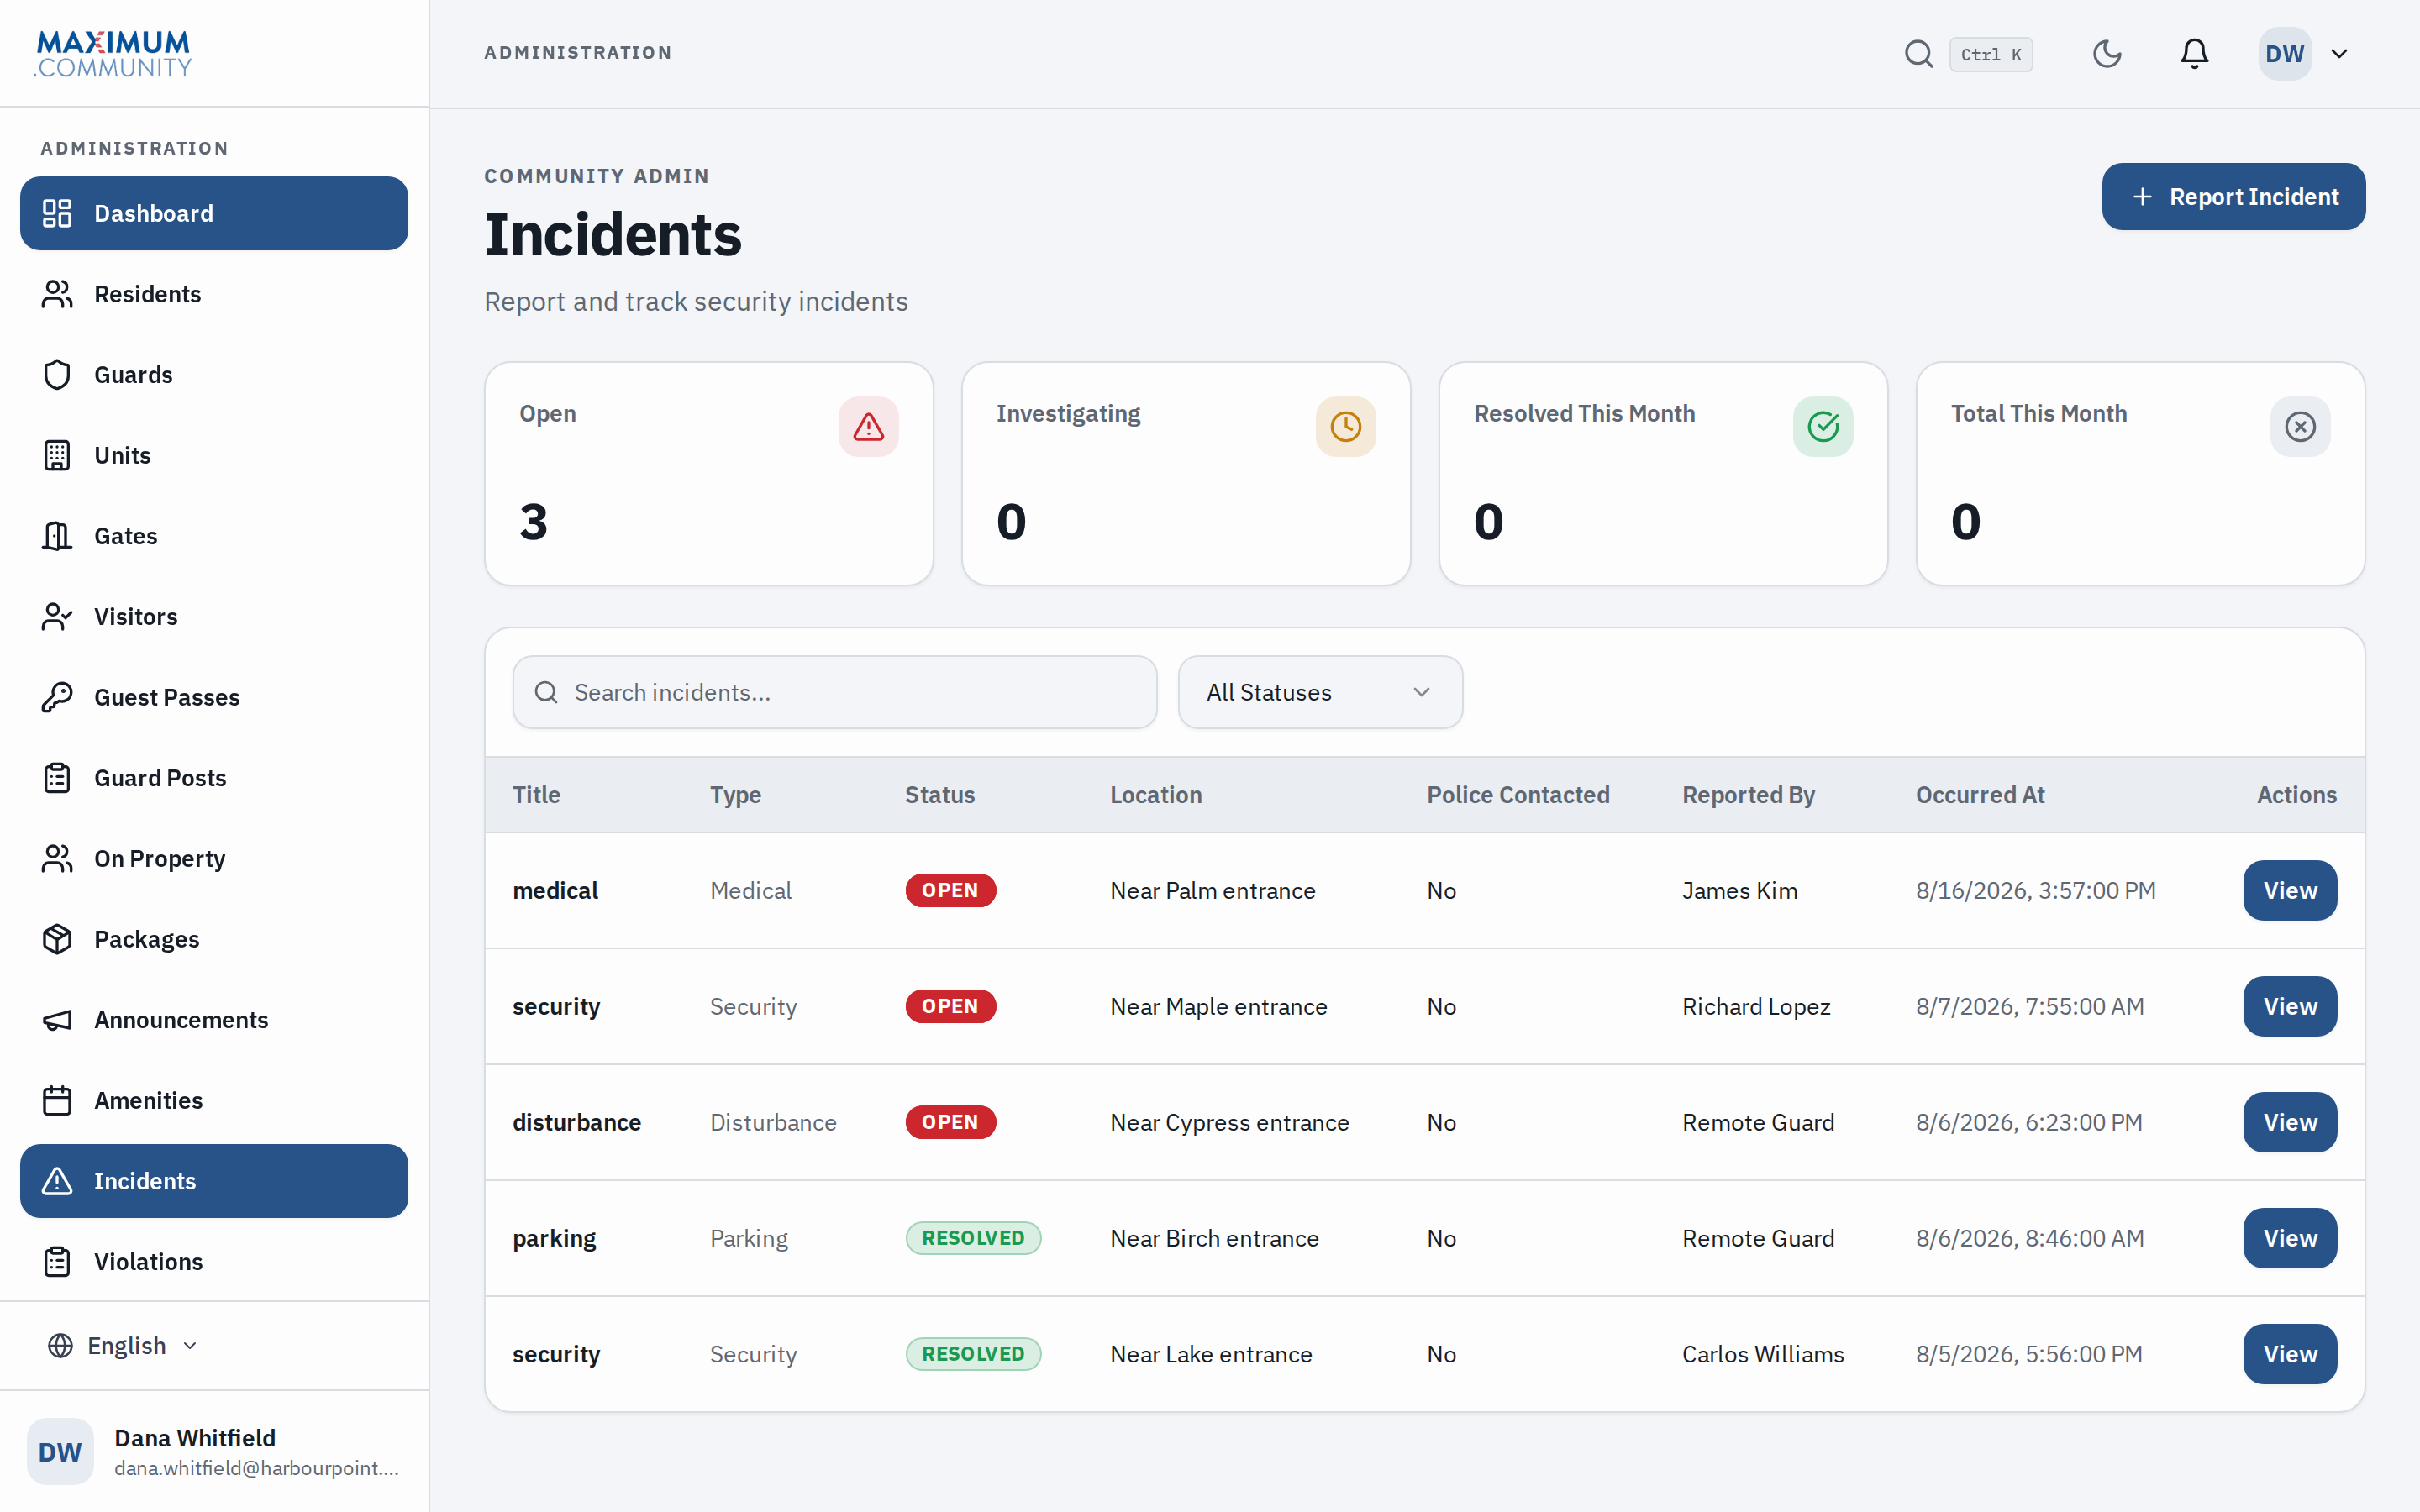Viewport: 2420px width, 1512px height.
Task: Open the All Statuses filter dropdown
Action: (1320, 692)
